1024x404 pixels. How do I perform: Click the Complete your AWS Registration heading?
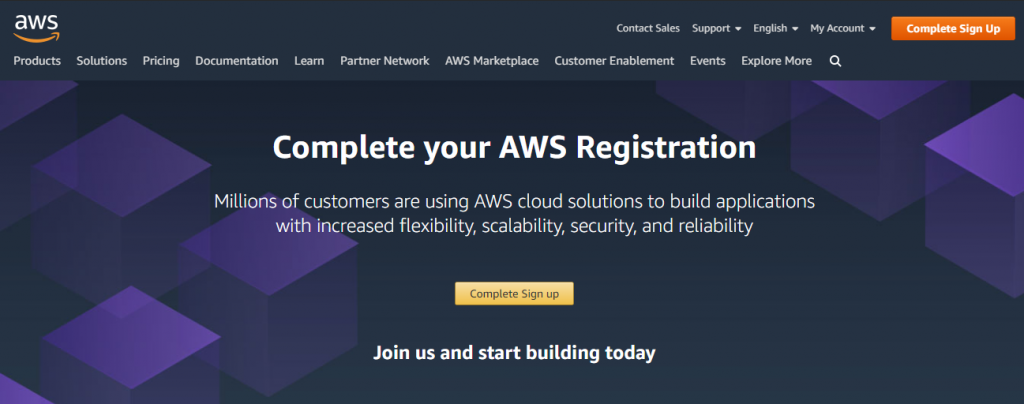pyautogui.click(x=514, y=148)
